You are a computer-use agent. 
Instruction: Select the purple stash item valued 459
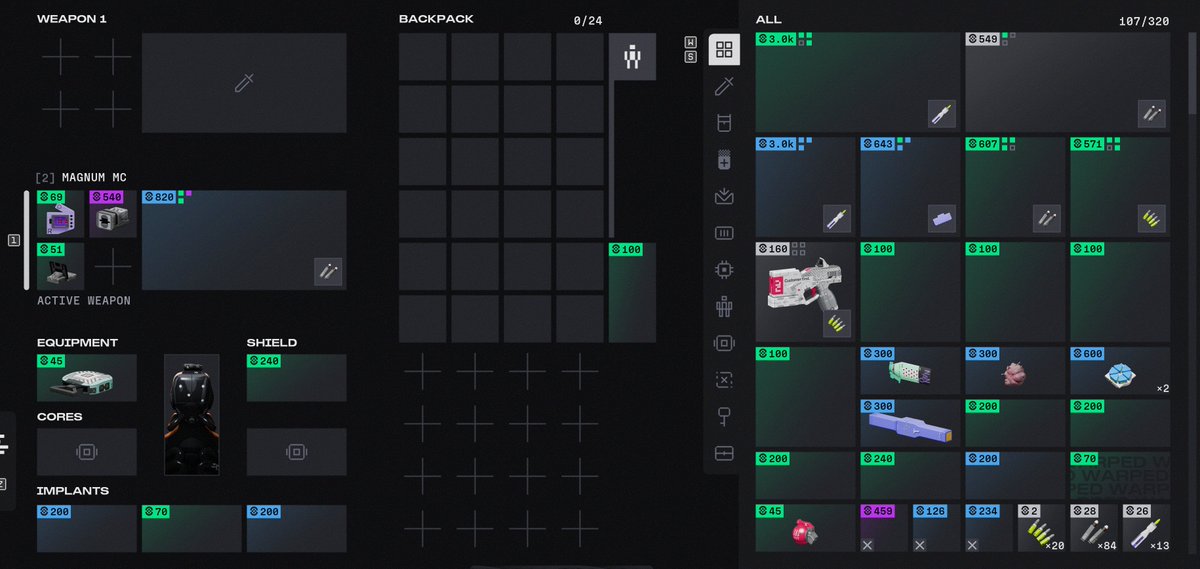pyautogui.click(x=884, y=528)
